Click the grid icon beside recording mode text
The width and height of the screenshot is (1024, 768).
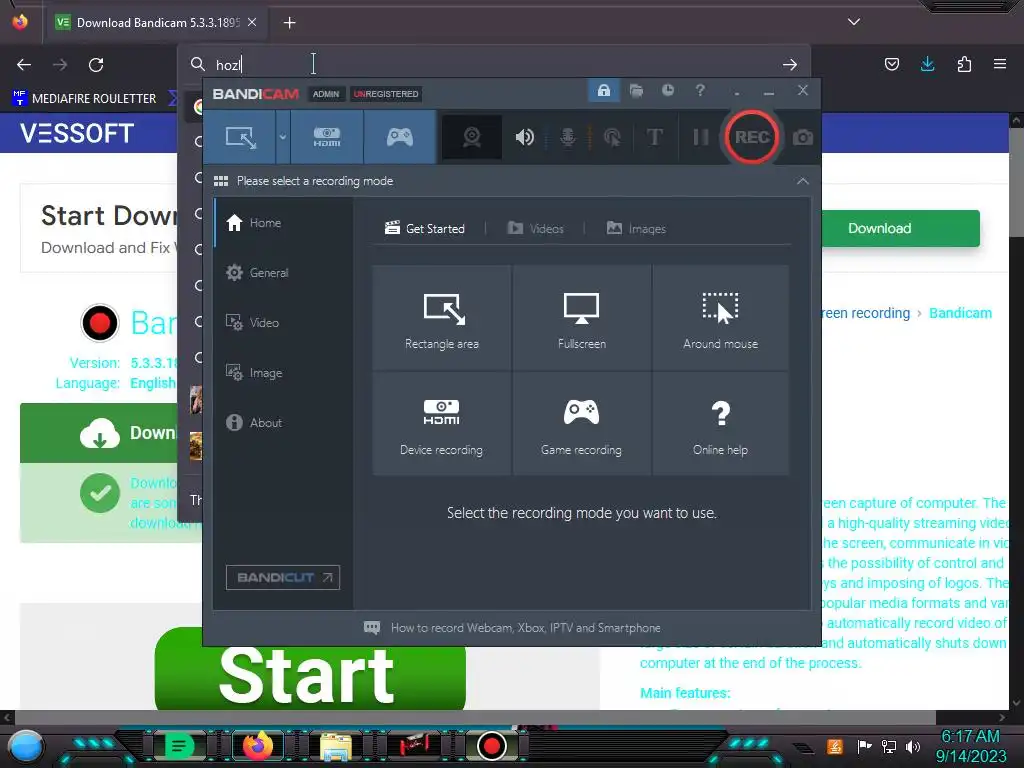pos(221,181)
